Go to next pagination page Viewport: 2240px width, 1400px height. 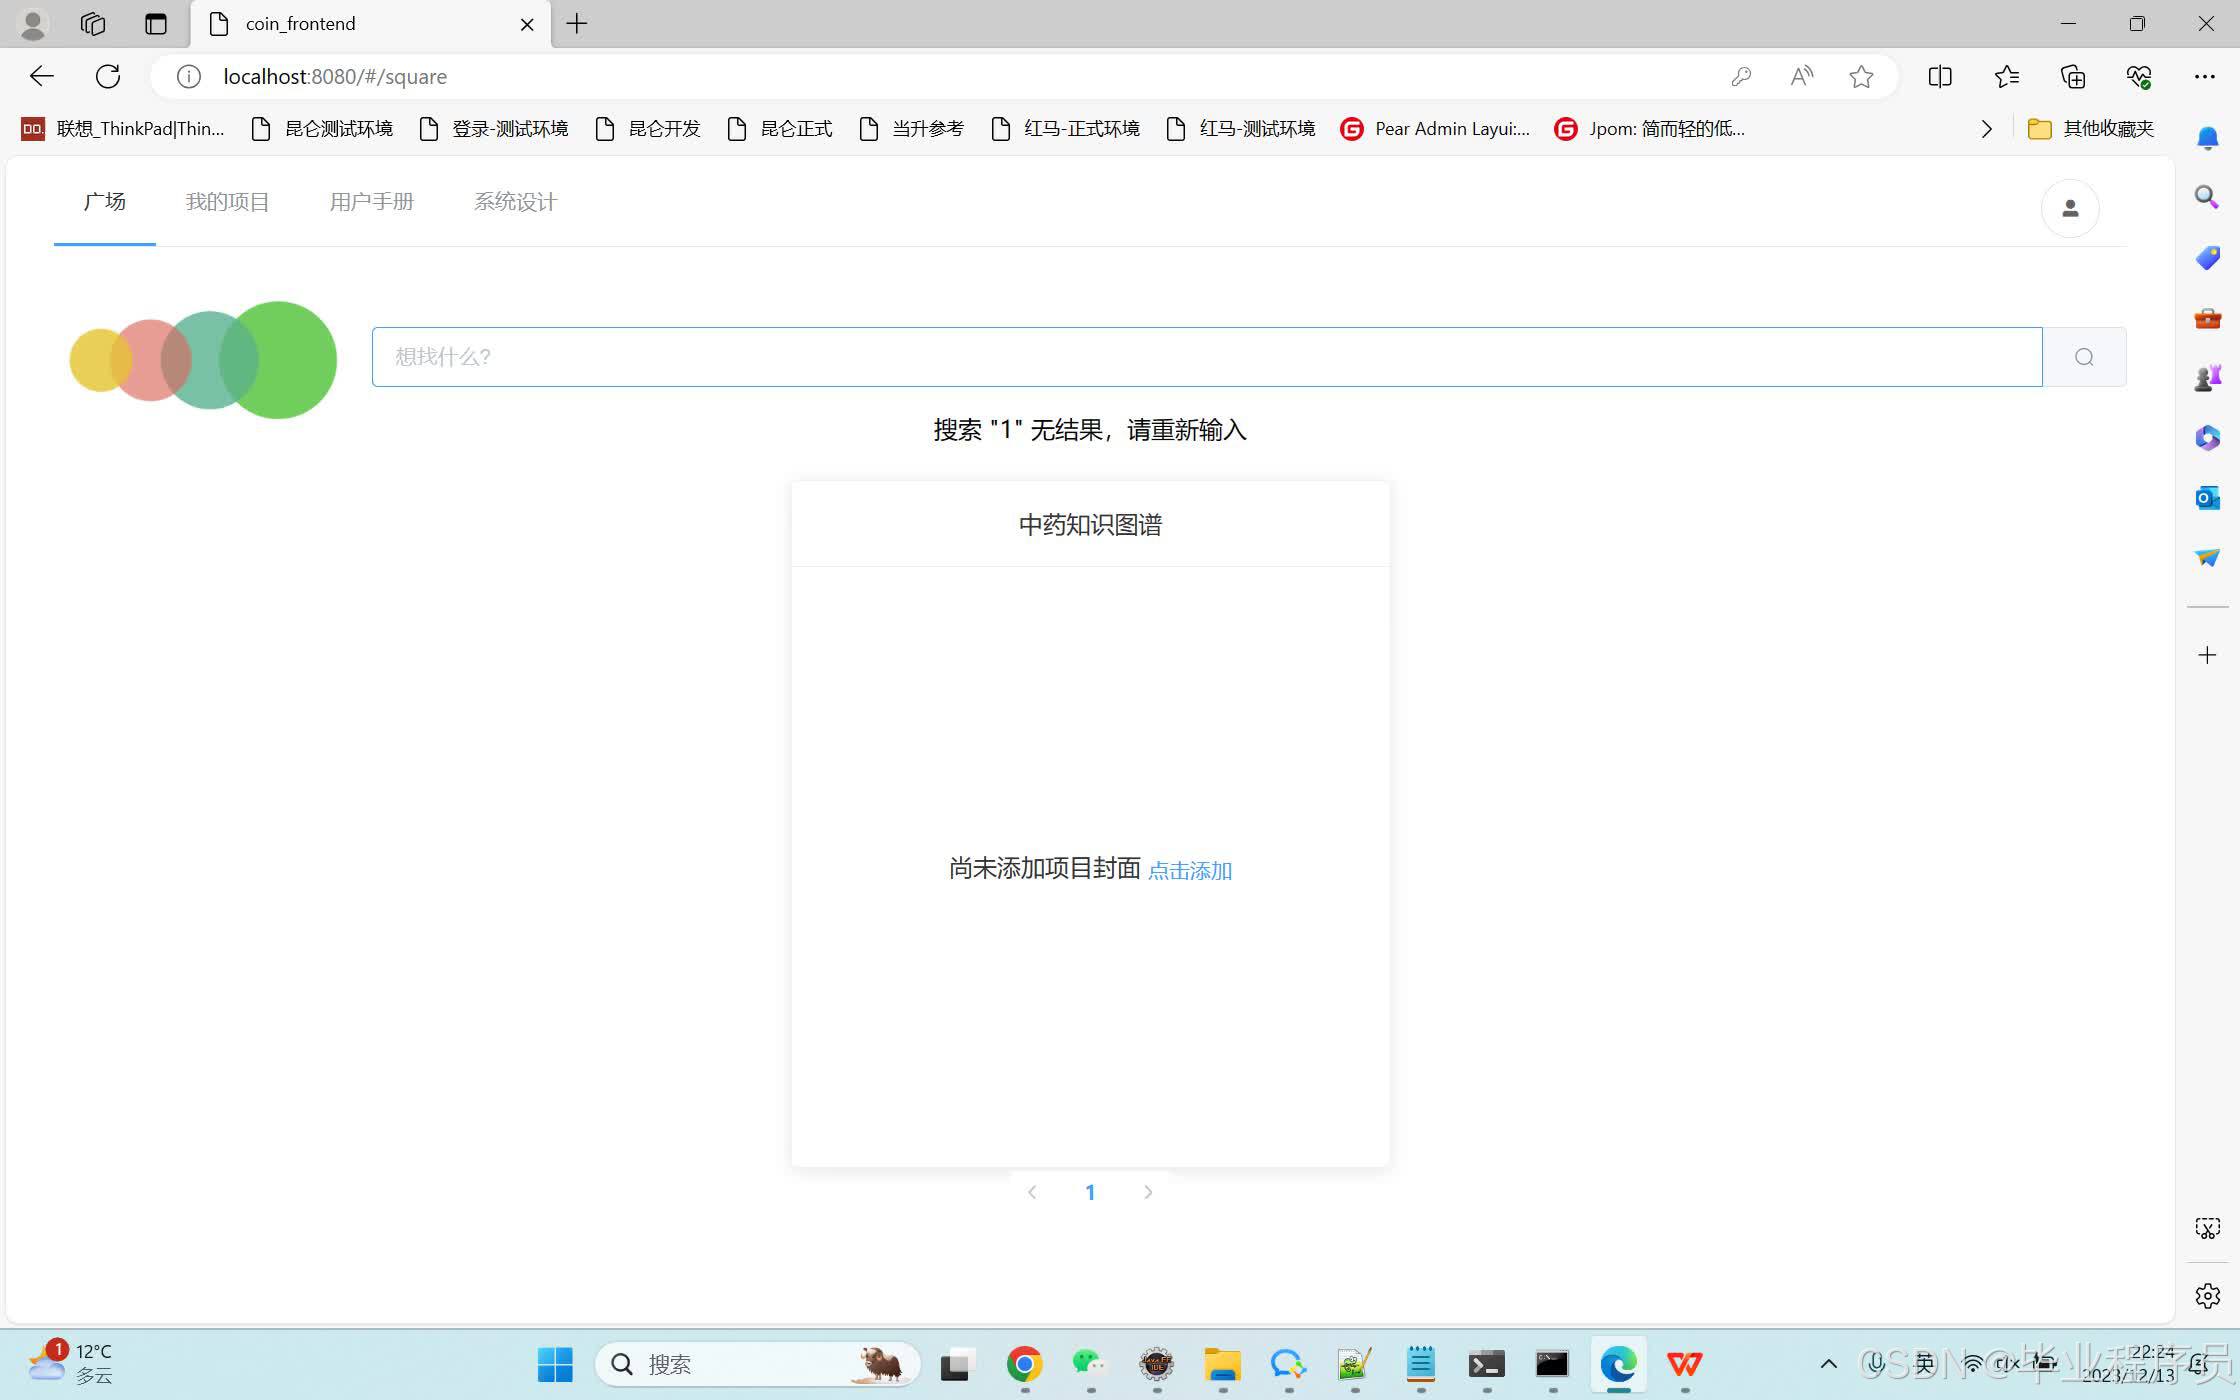[1148, 1192]
